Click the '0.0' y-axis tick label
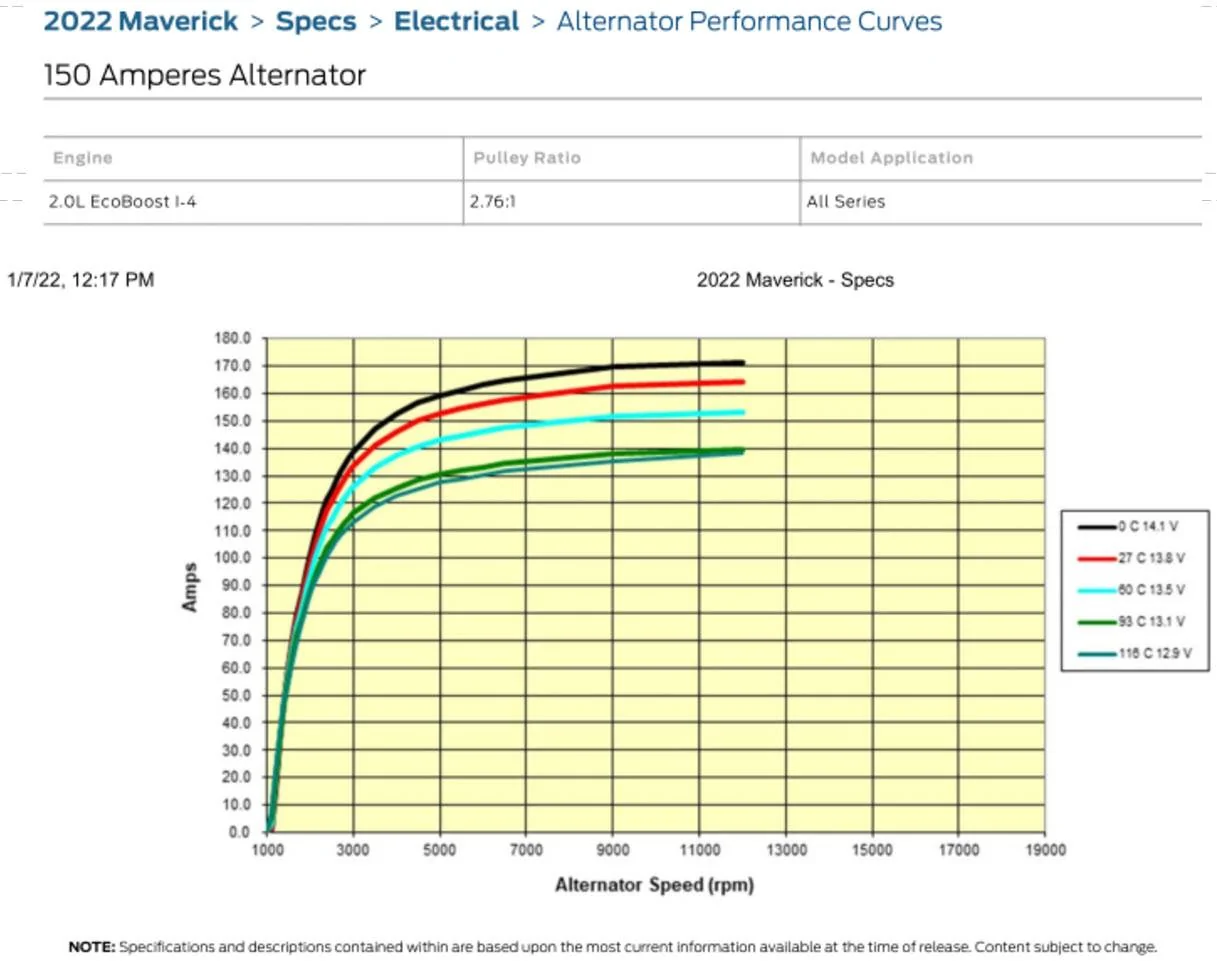The width and height of the screenshot is (1217, 961). [x=240, y=832]
